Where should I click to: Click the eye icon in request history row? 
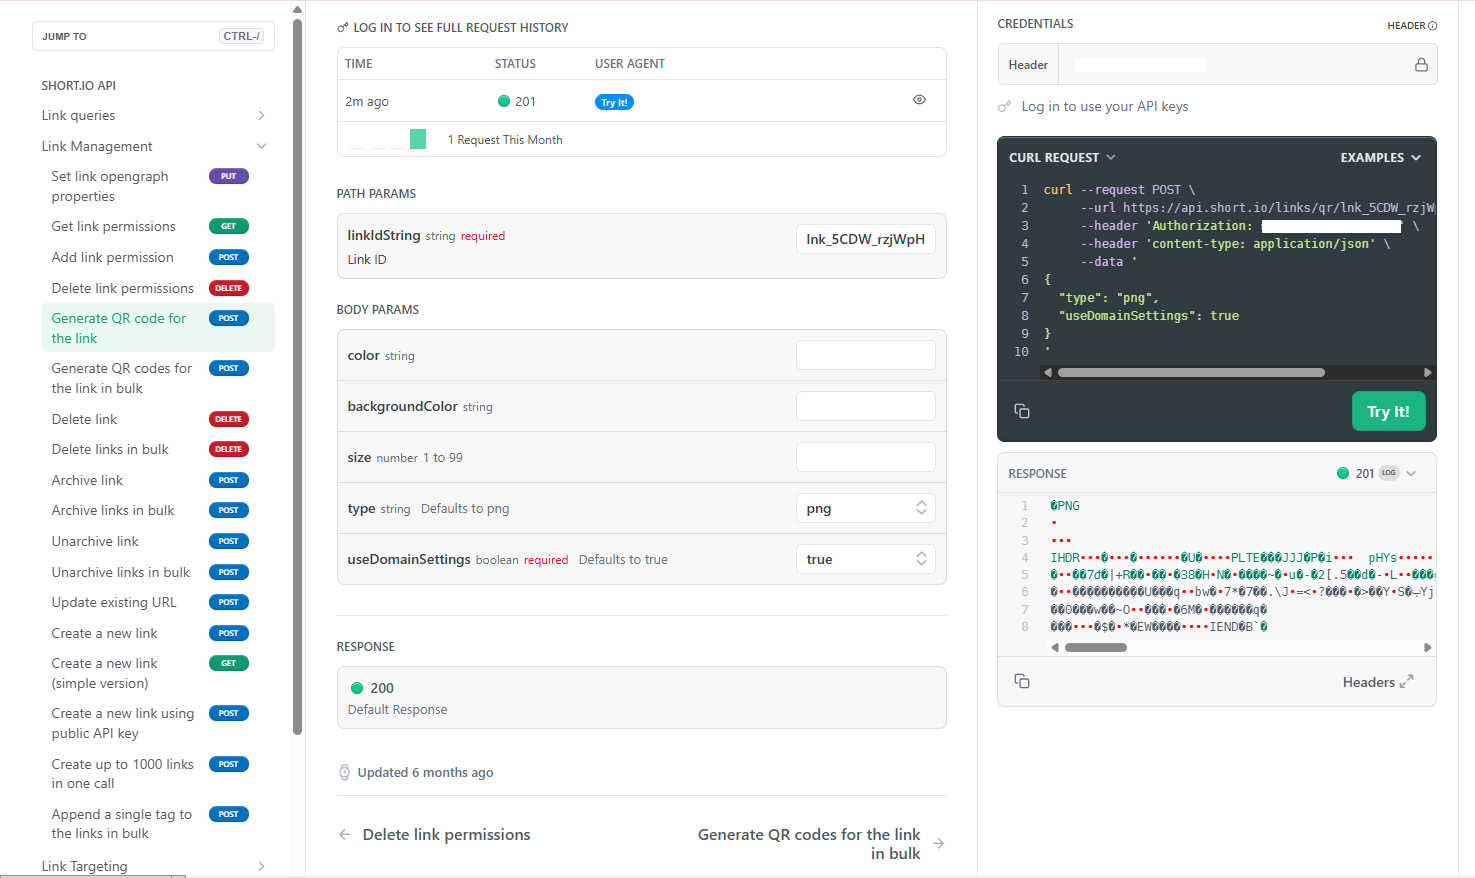click(x=919, y=100)
